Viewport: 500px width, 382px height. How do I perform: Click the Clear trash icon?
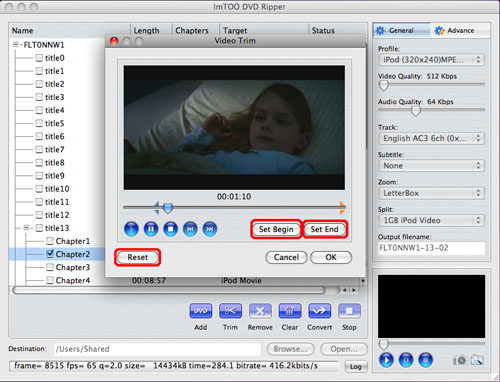(x=290, y=311)
